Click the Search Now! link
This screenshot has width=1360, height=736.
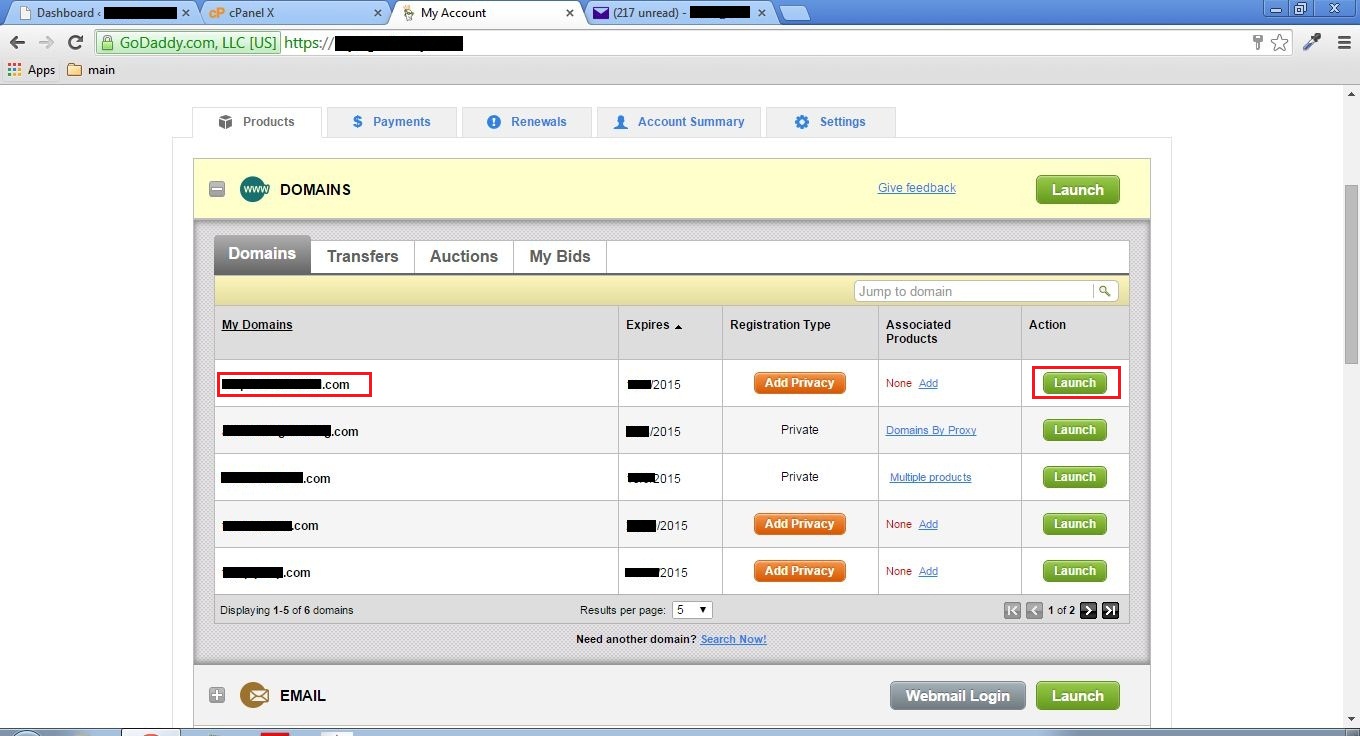(734, 639)
